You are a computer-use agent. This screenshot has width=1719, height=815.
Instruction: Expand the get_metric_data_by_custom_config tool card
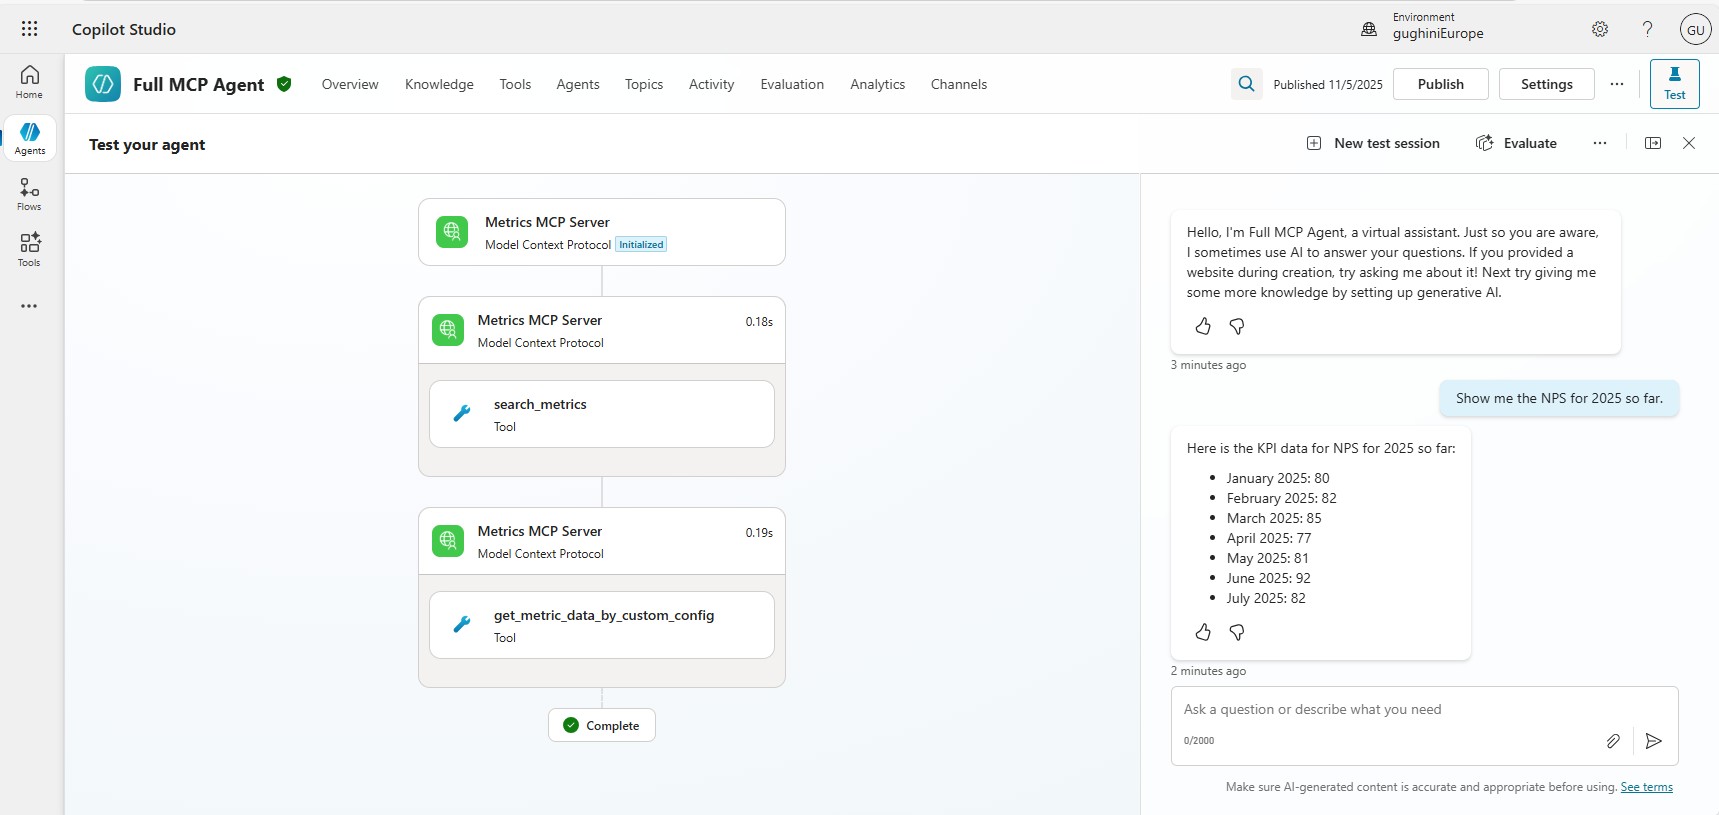point(601,625)
